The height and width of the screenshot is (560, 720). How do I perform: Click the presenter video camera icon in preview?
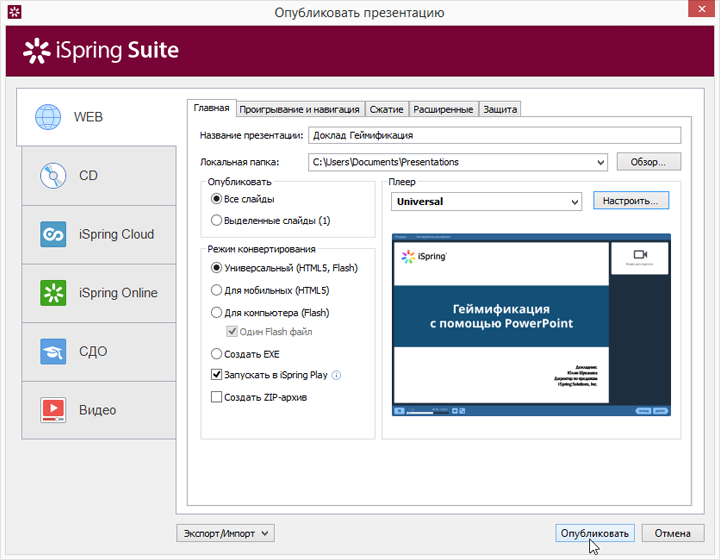[640, 254]
